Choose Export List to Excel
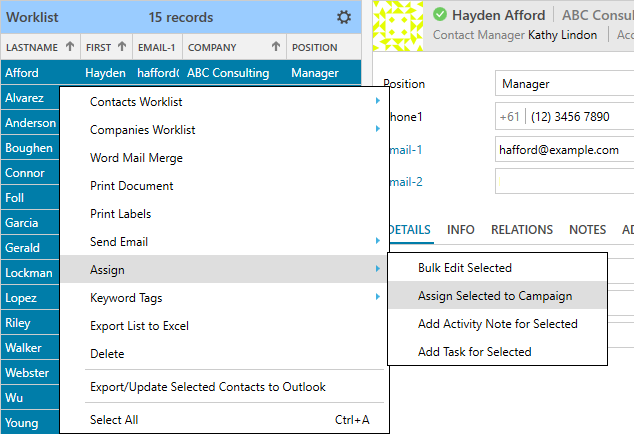This screenshot has height=434, width=634. [139, 326]
